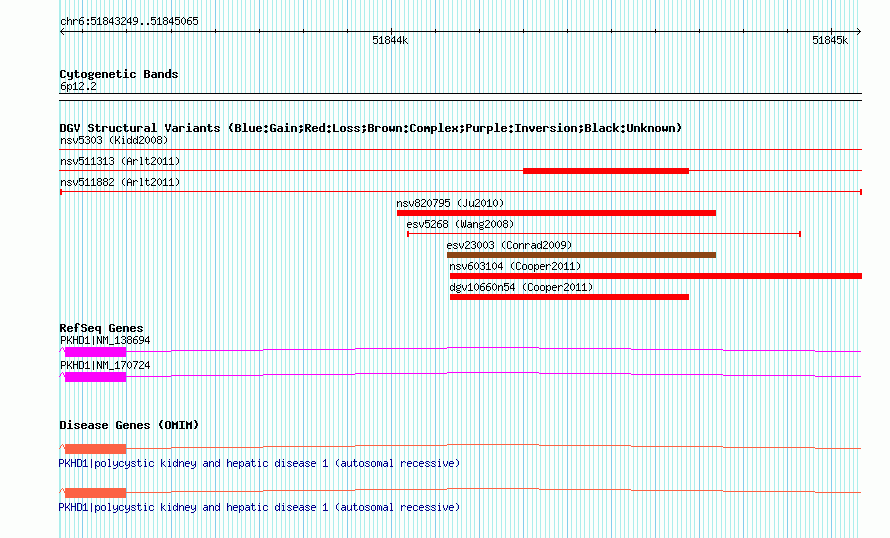
Task: Open variant nsv511882 (Arlt2011) label
Action: tap(120, 182)
